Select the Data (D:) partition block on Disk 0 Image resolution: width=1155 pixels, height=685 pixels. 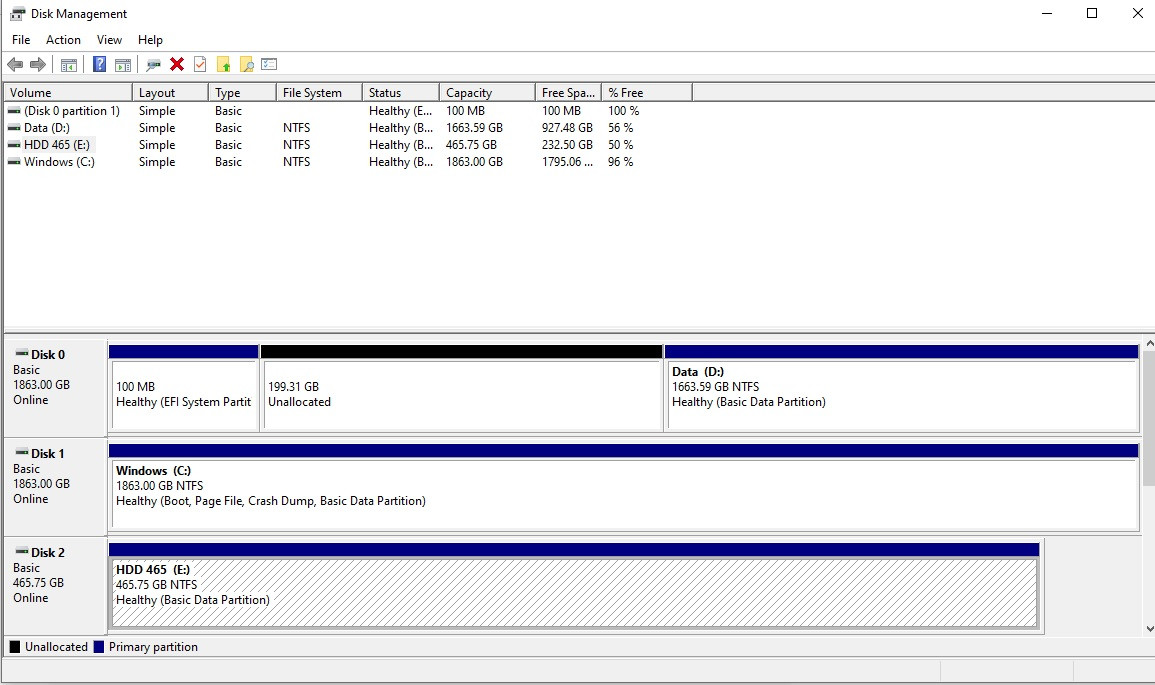click(902, 388)
